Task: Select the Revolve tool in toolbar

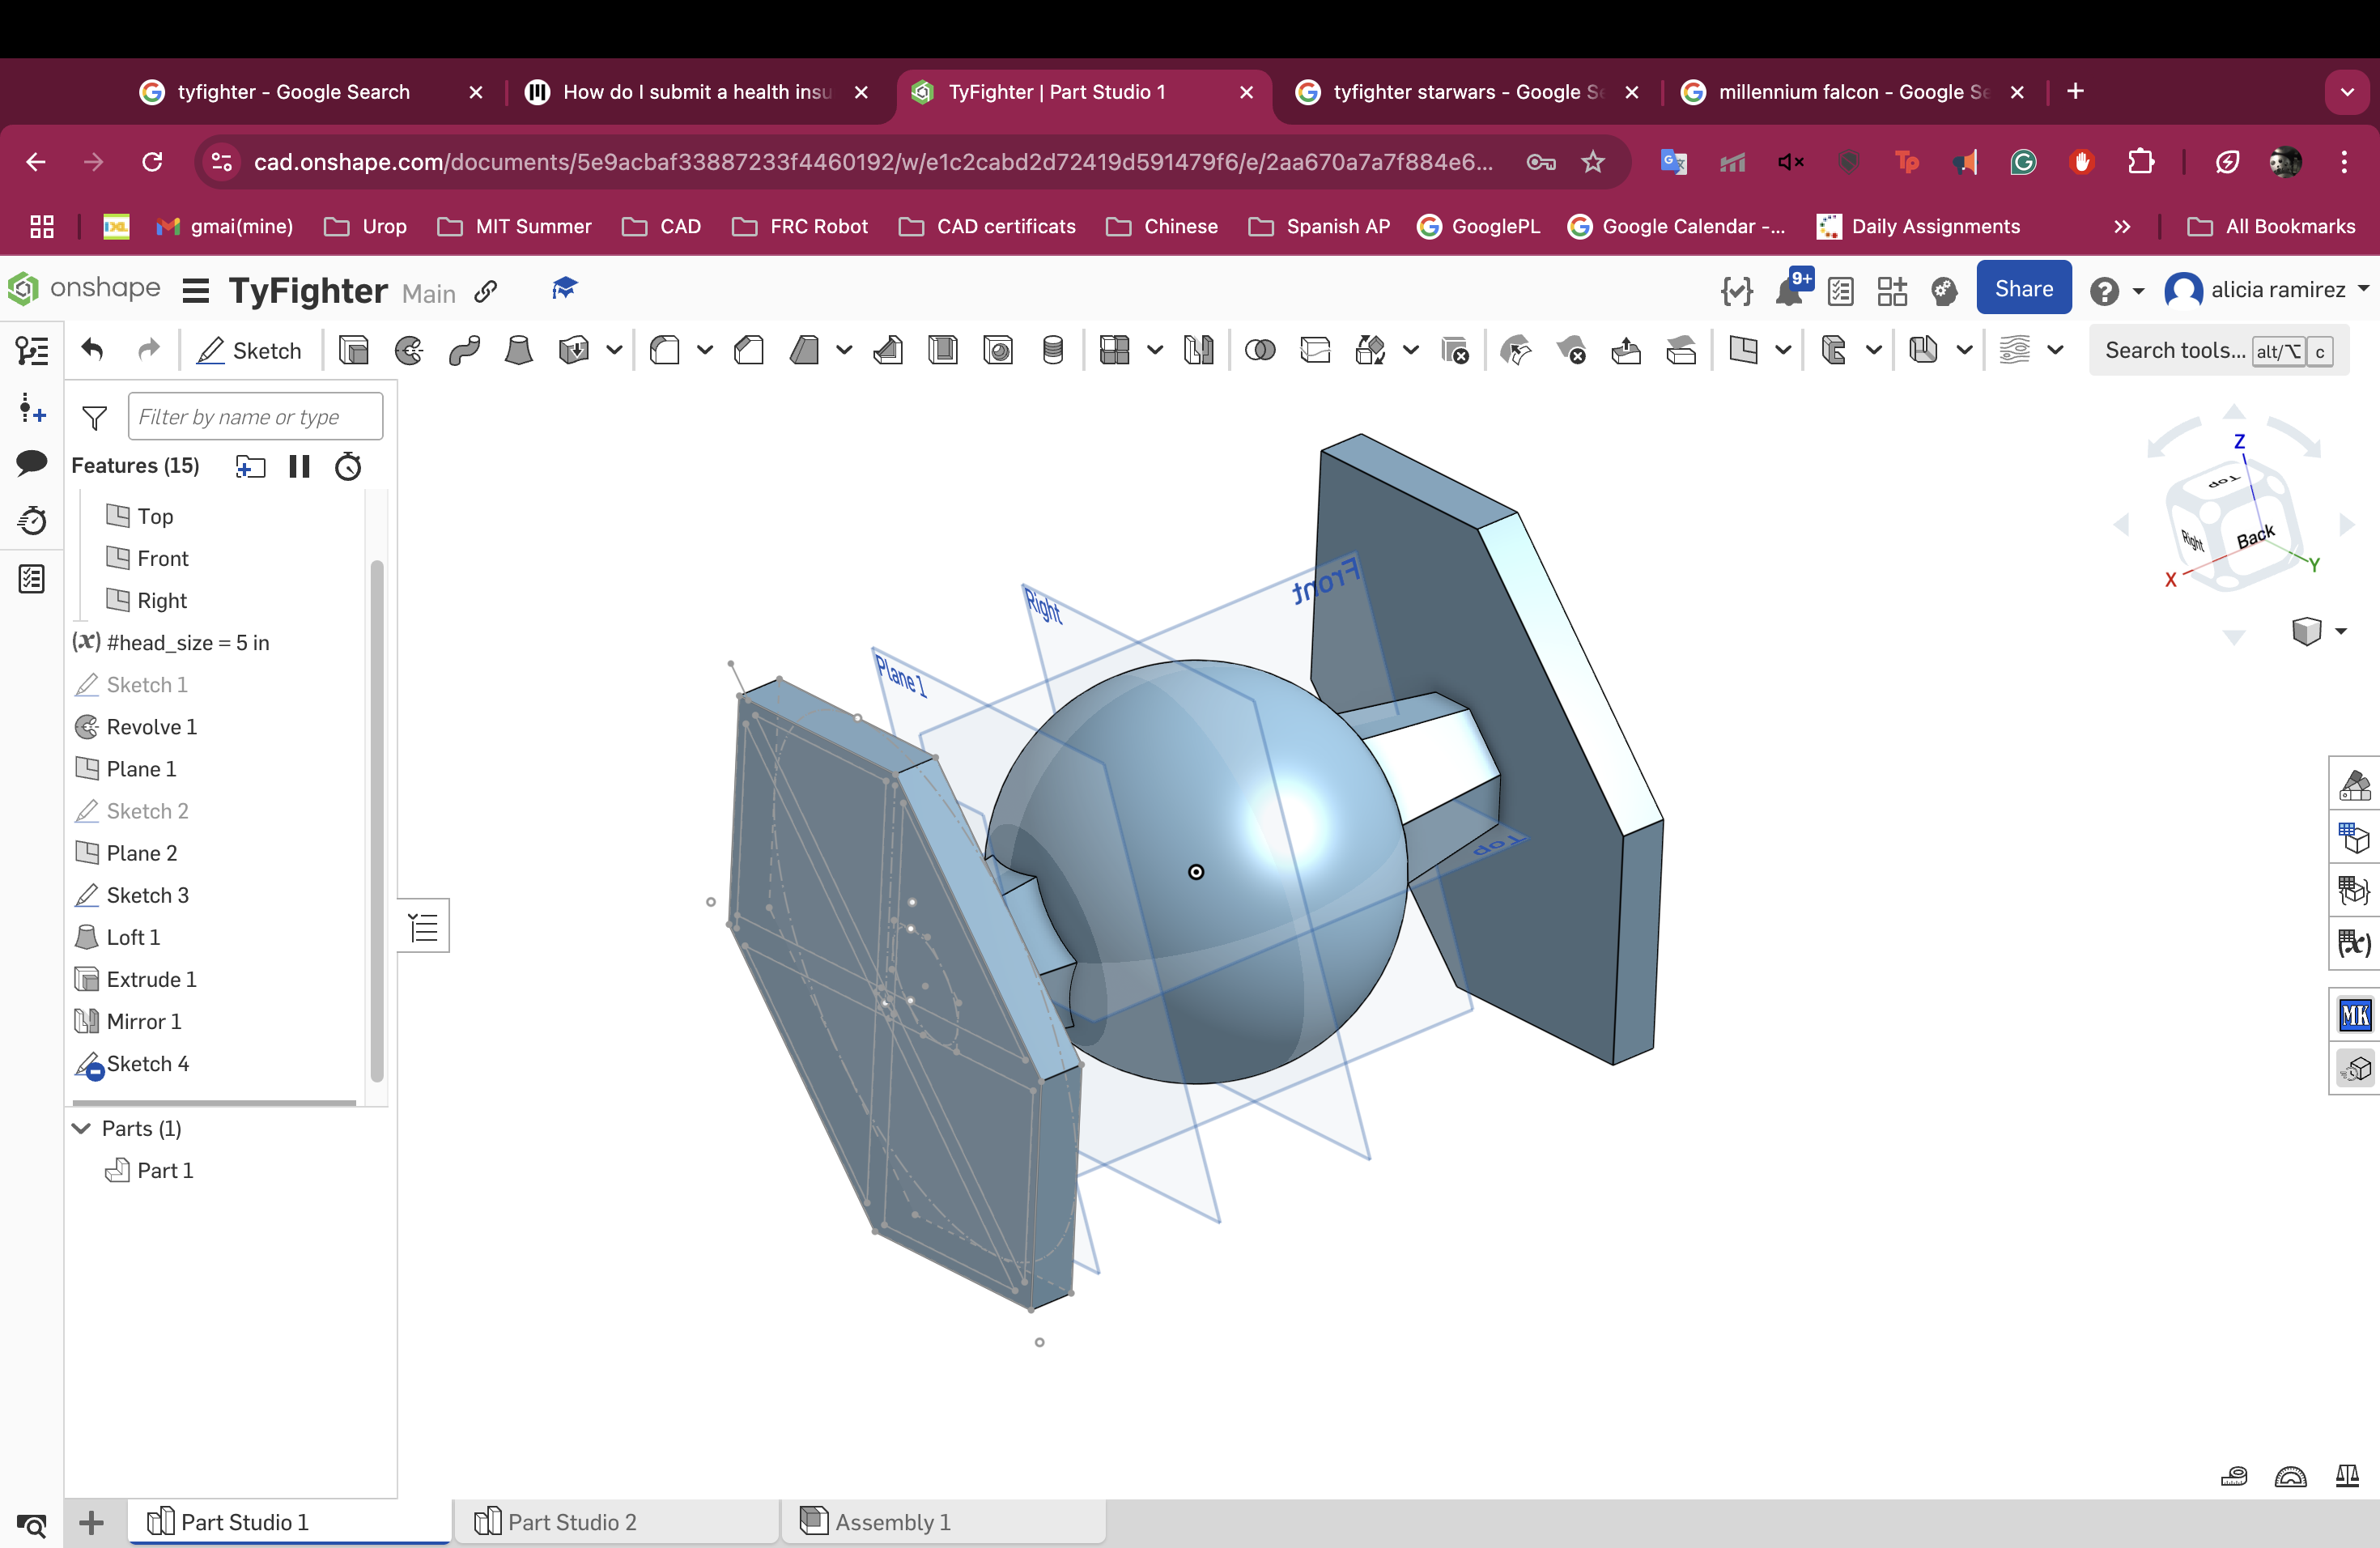Action: click(409, 351)
